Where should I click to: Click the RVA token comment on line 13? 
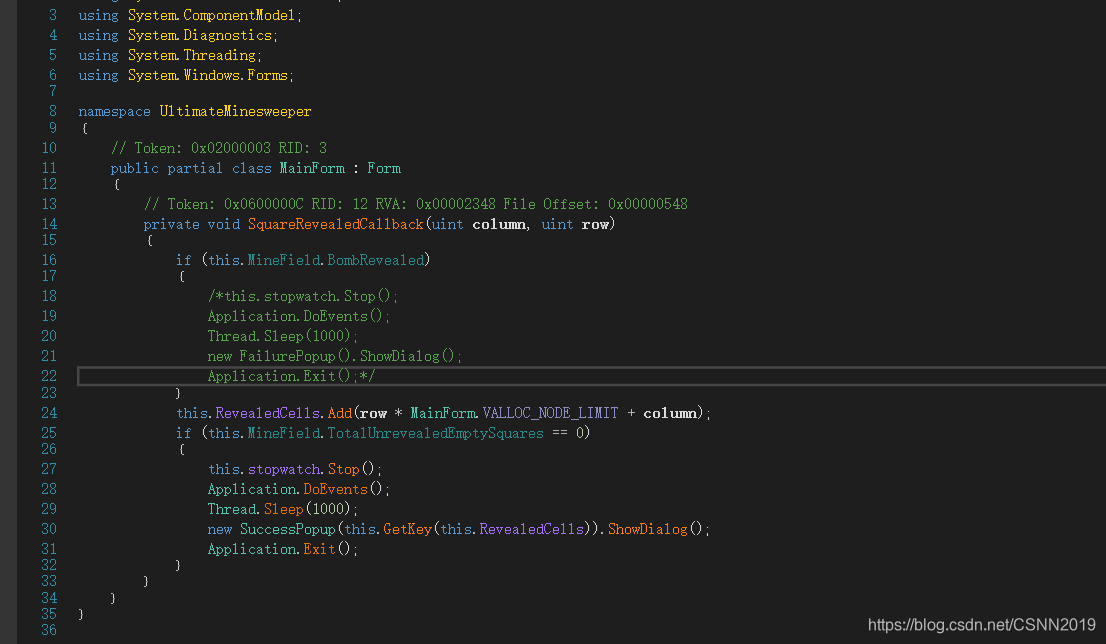pos(415,204)
